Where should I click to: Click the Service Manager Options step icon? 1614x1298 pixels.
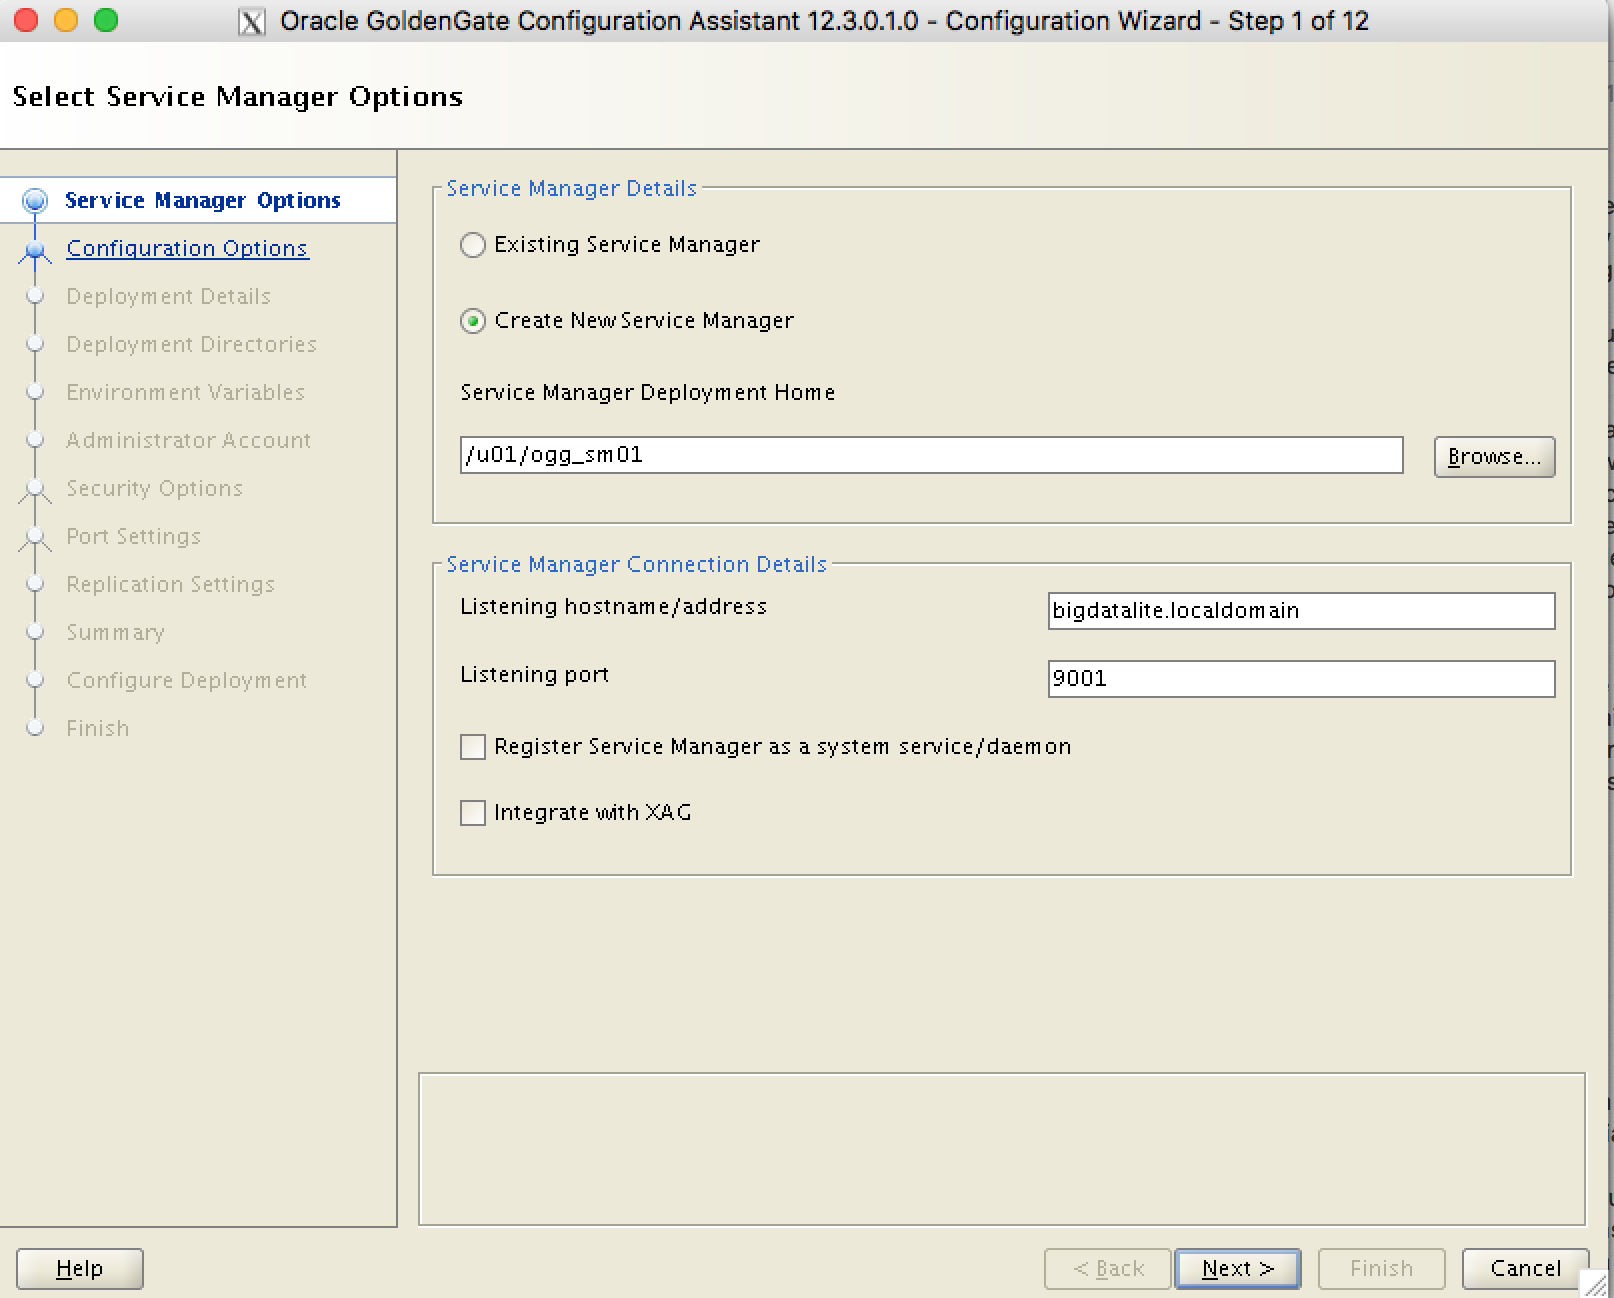[36, 200]
